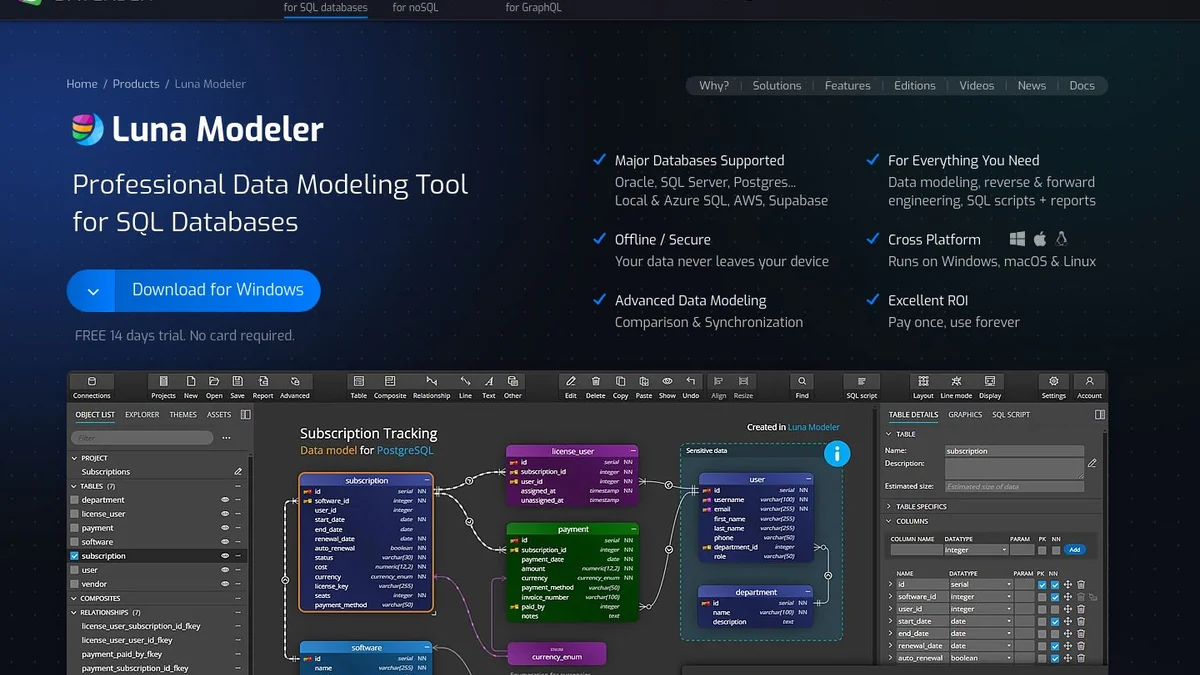Check the vendor table checkbox
The width and height of the screenshot is (1200, 675).
point(74,584)
